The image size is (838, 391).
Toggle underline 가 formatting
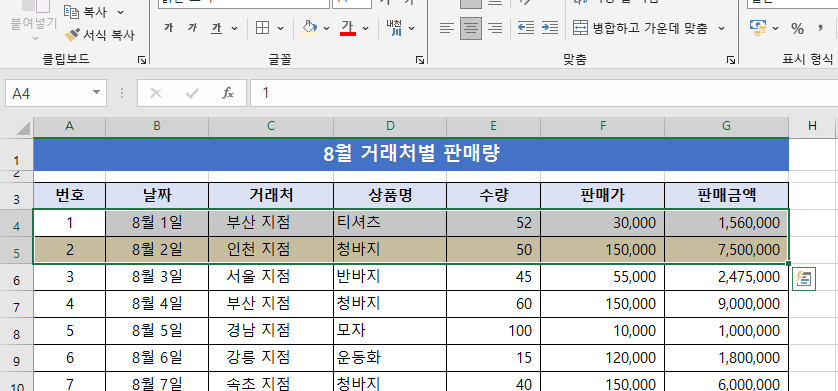216,28
